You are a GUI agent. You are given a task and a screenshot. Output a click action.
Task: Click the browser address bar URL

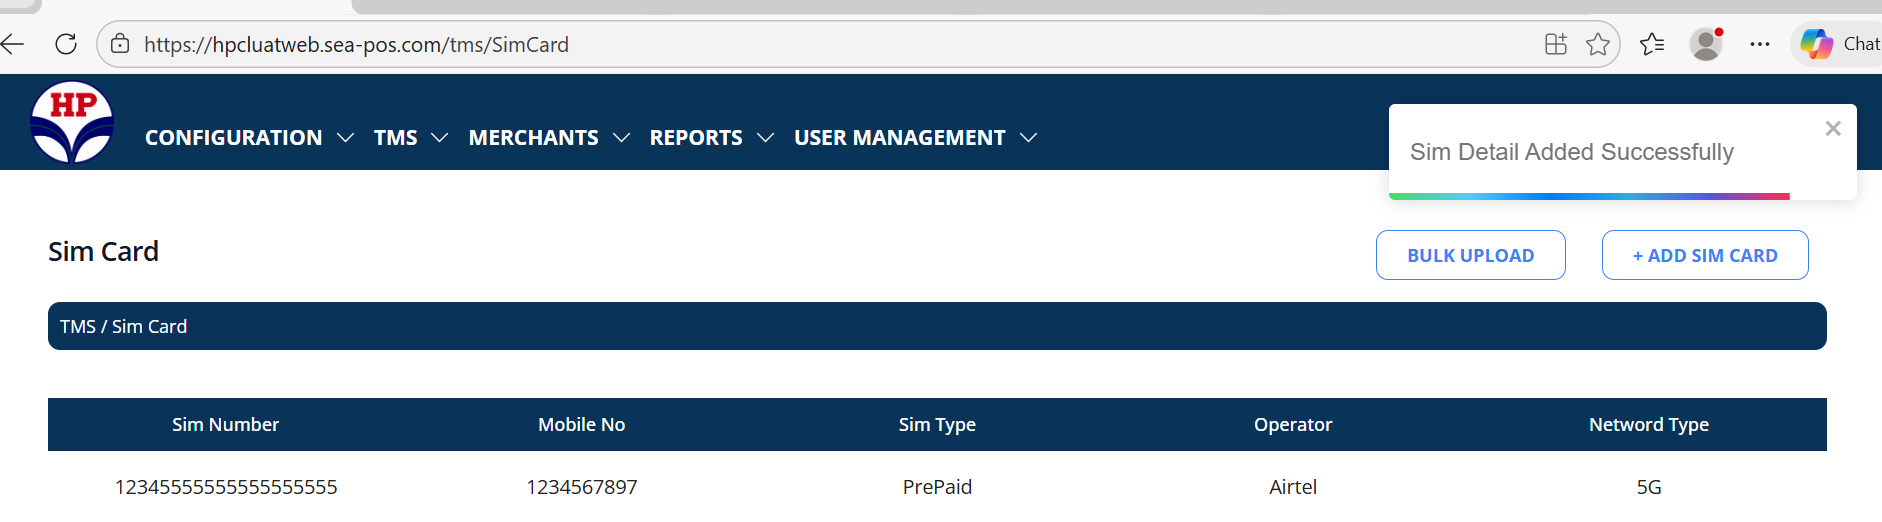(x=356, y=44)
